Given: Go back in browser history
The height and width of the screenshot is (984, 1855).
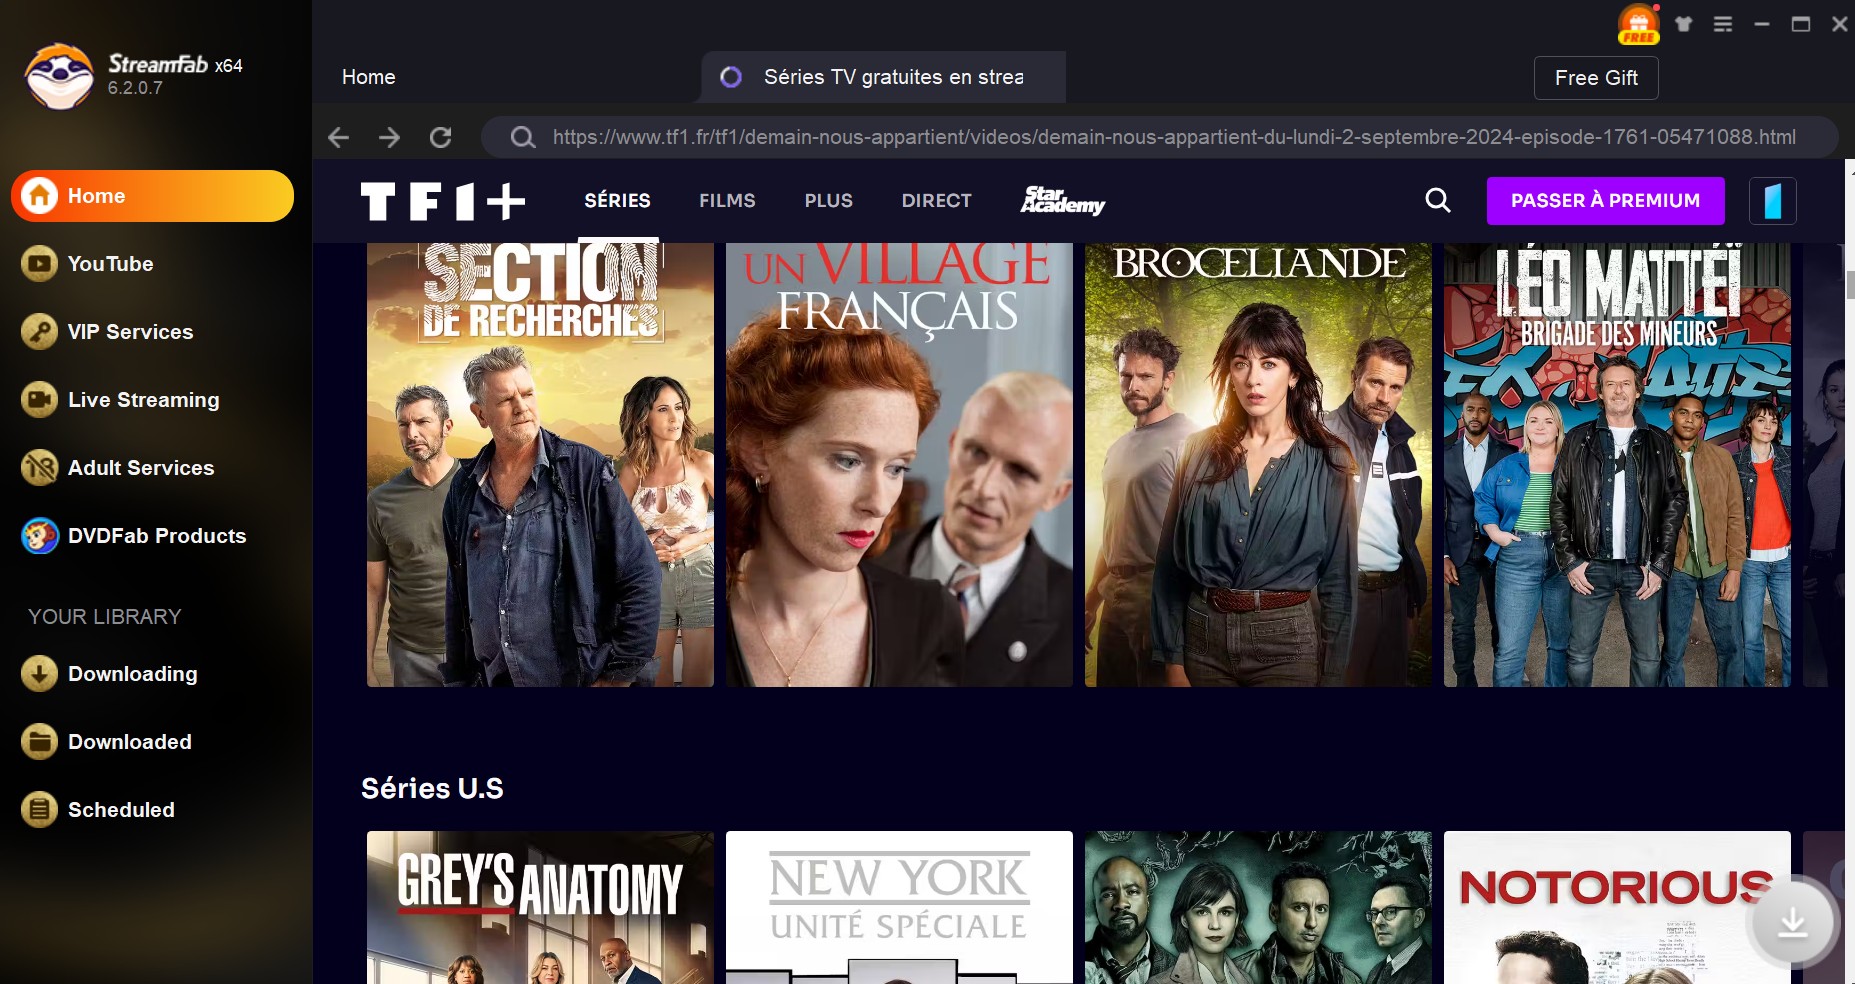Looking at the screenshot, I should pos(339,137).
